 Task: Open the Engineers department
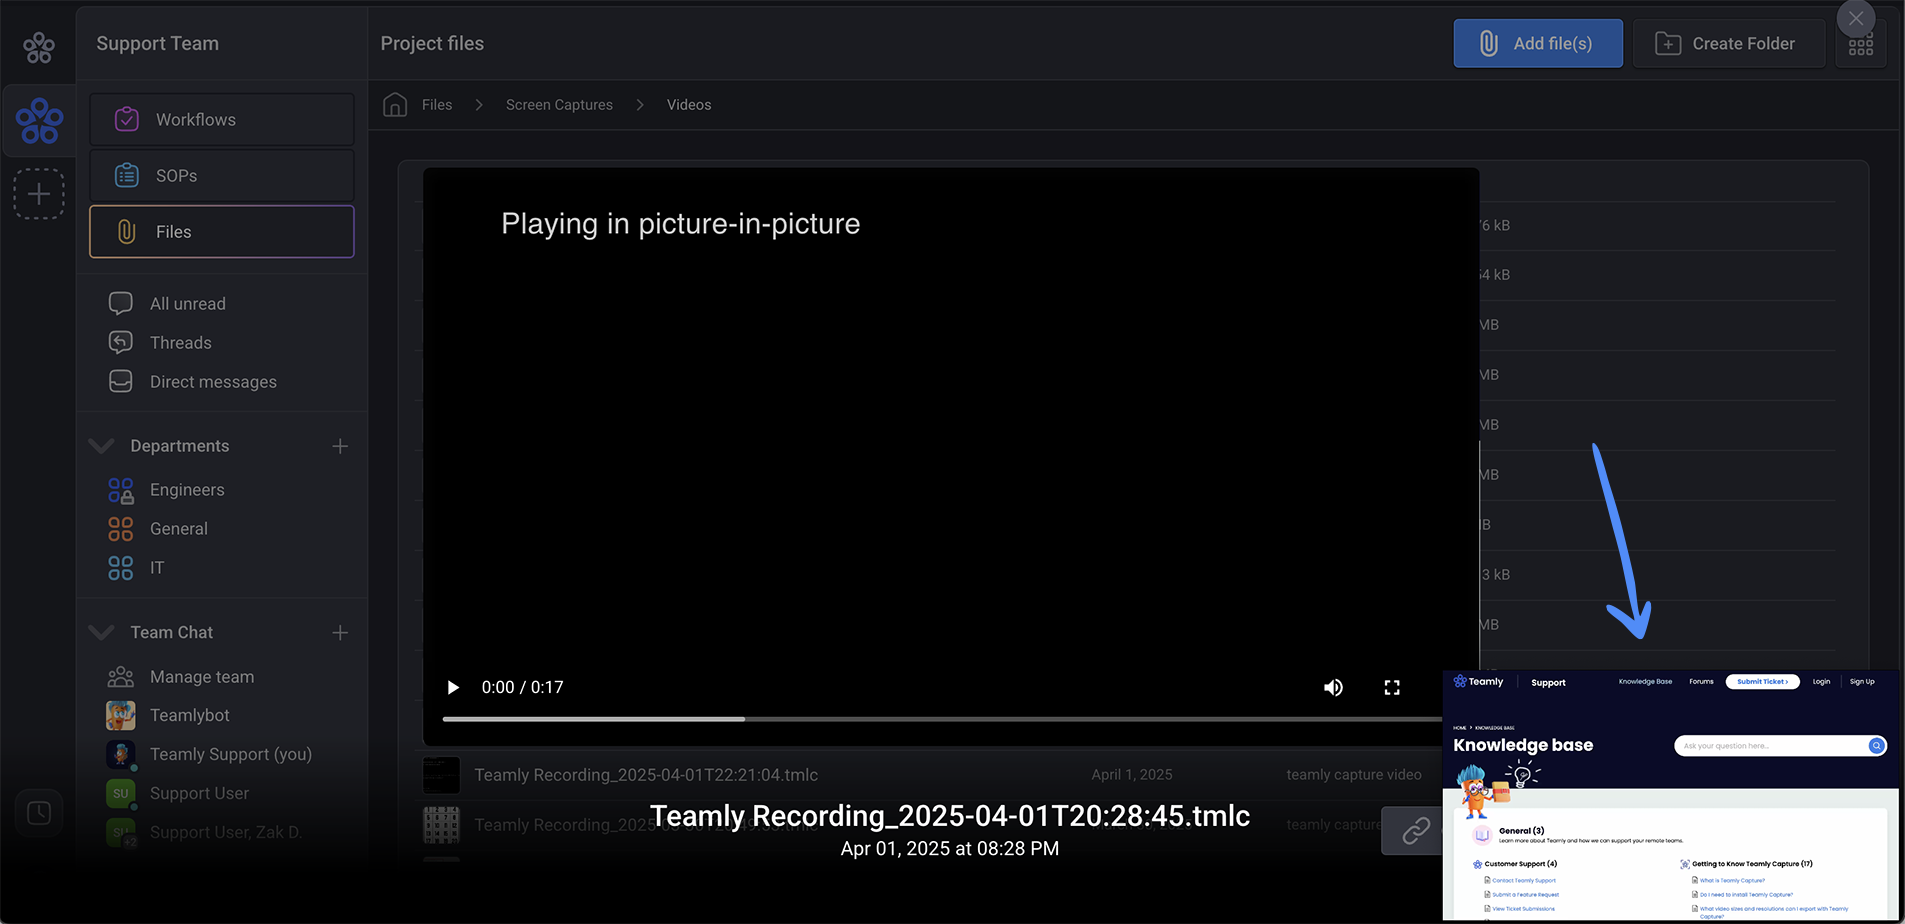[x=187, y=490]
